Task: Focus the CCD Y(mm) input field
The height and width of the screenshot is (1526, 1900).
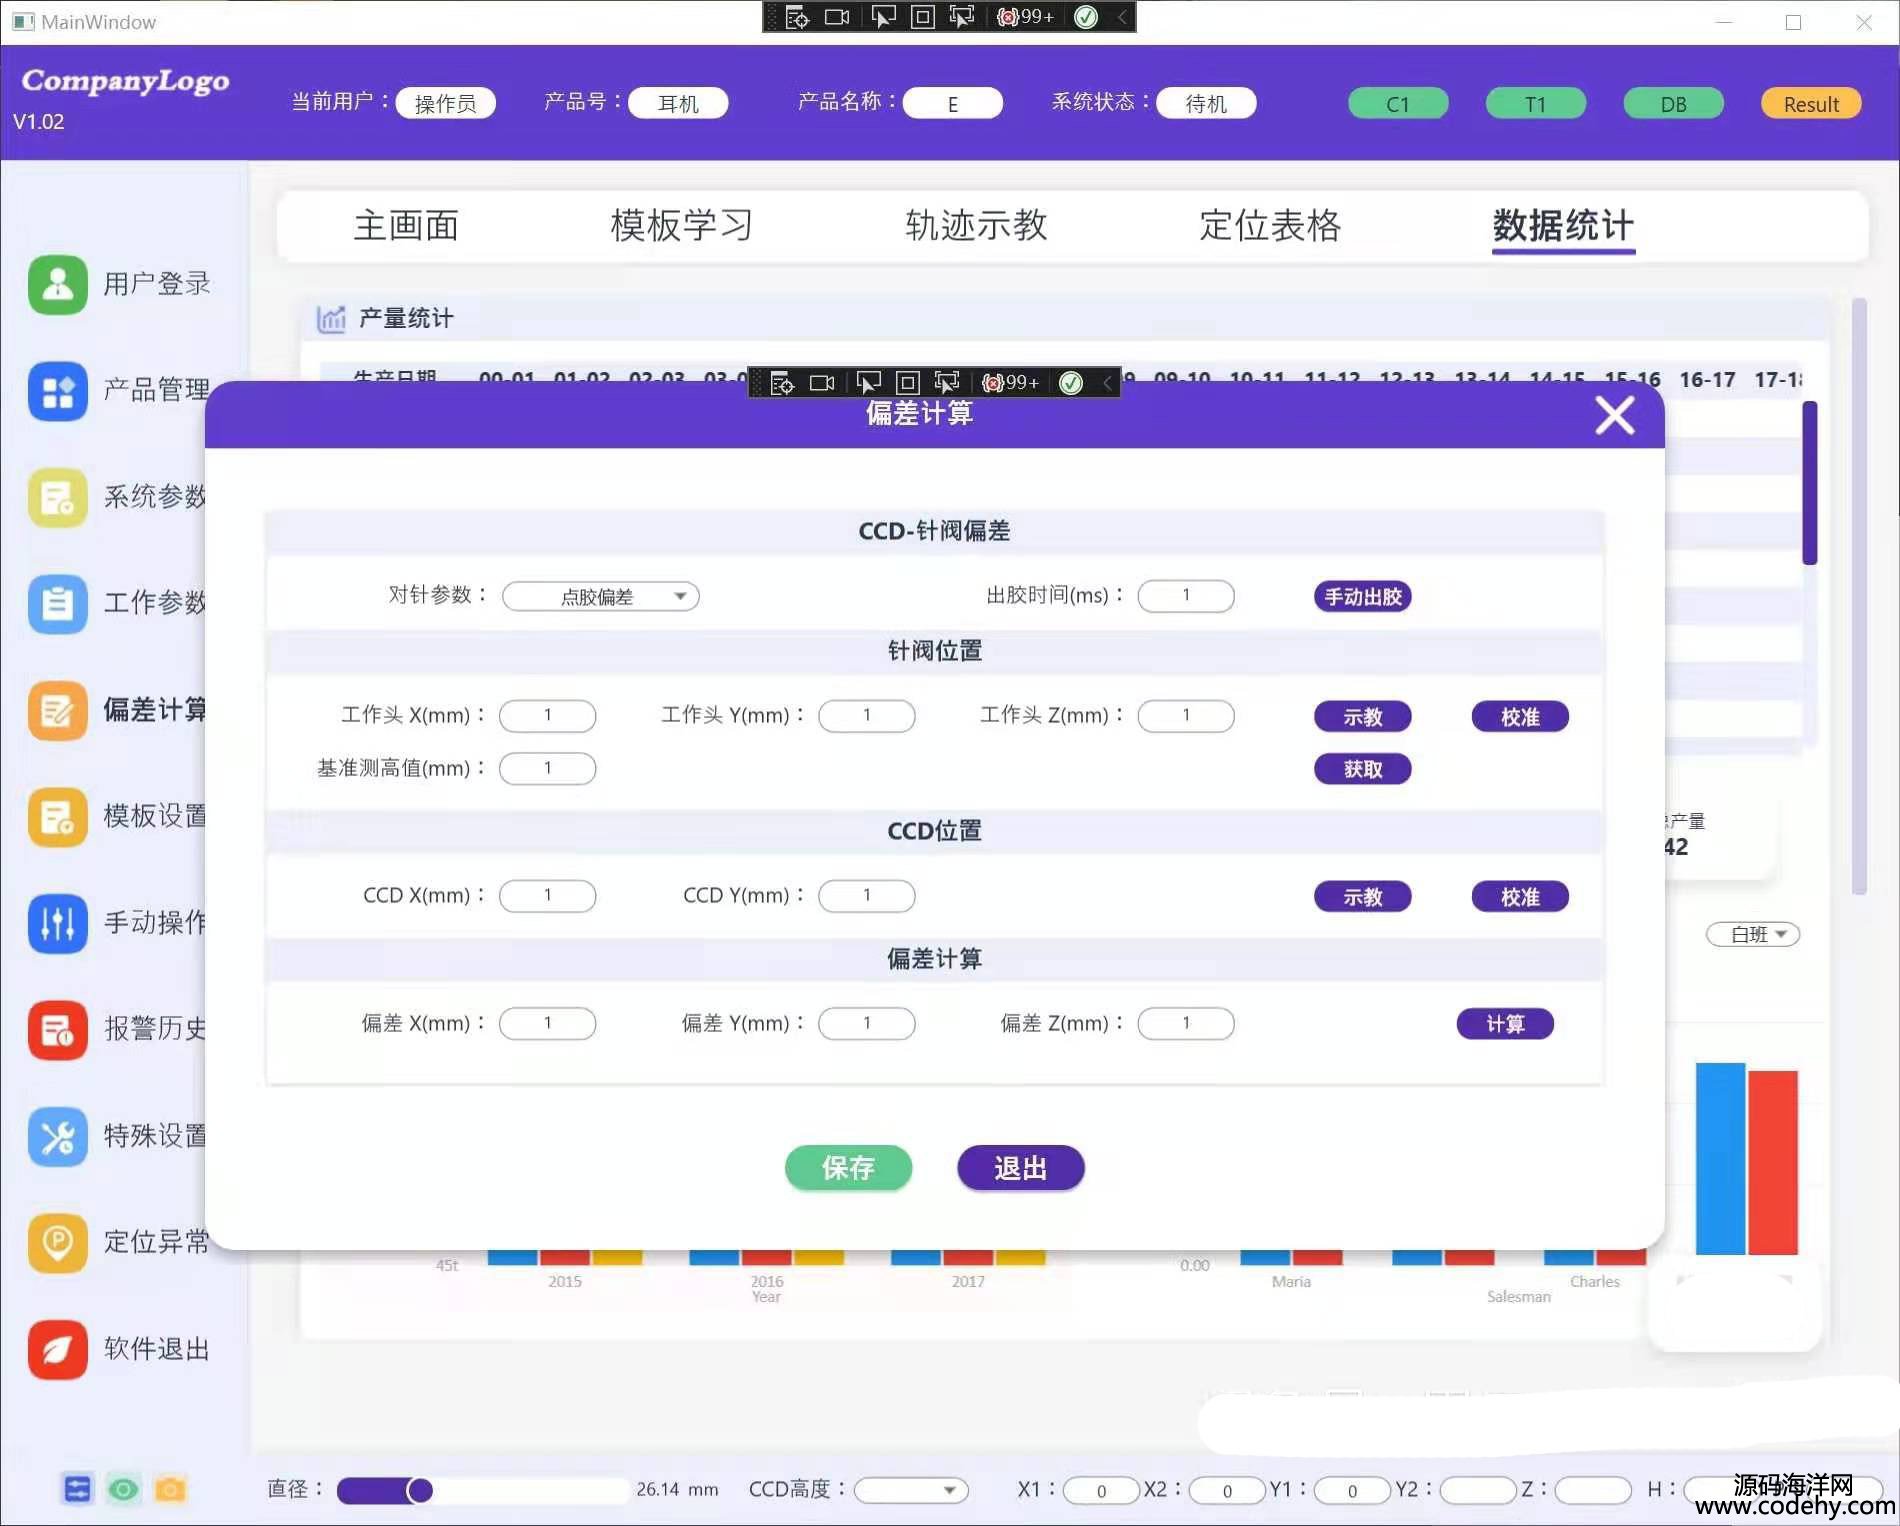Action: [867, 895]
